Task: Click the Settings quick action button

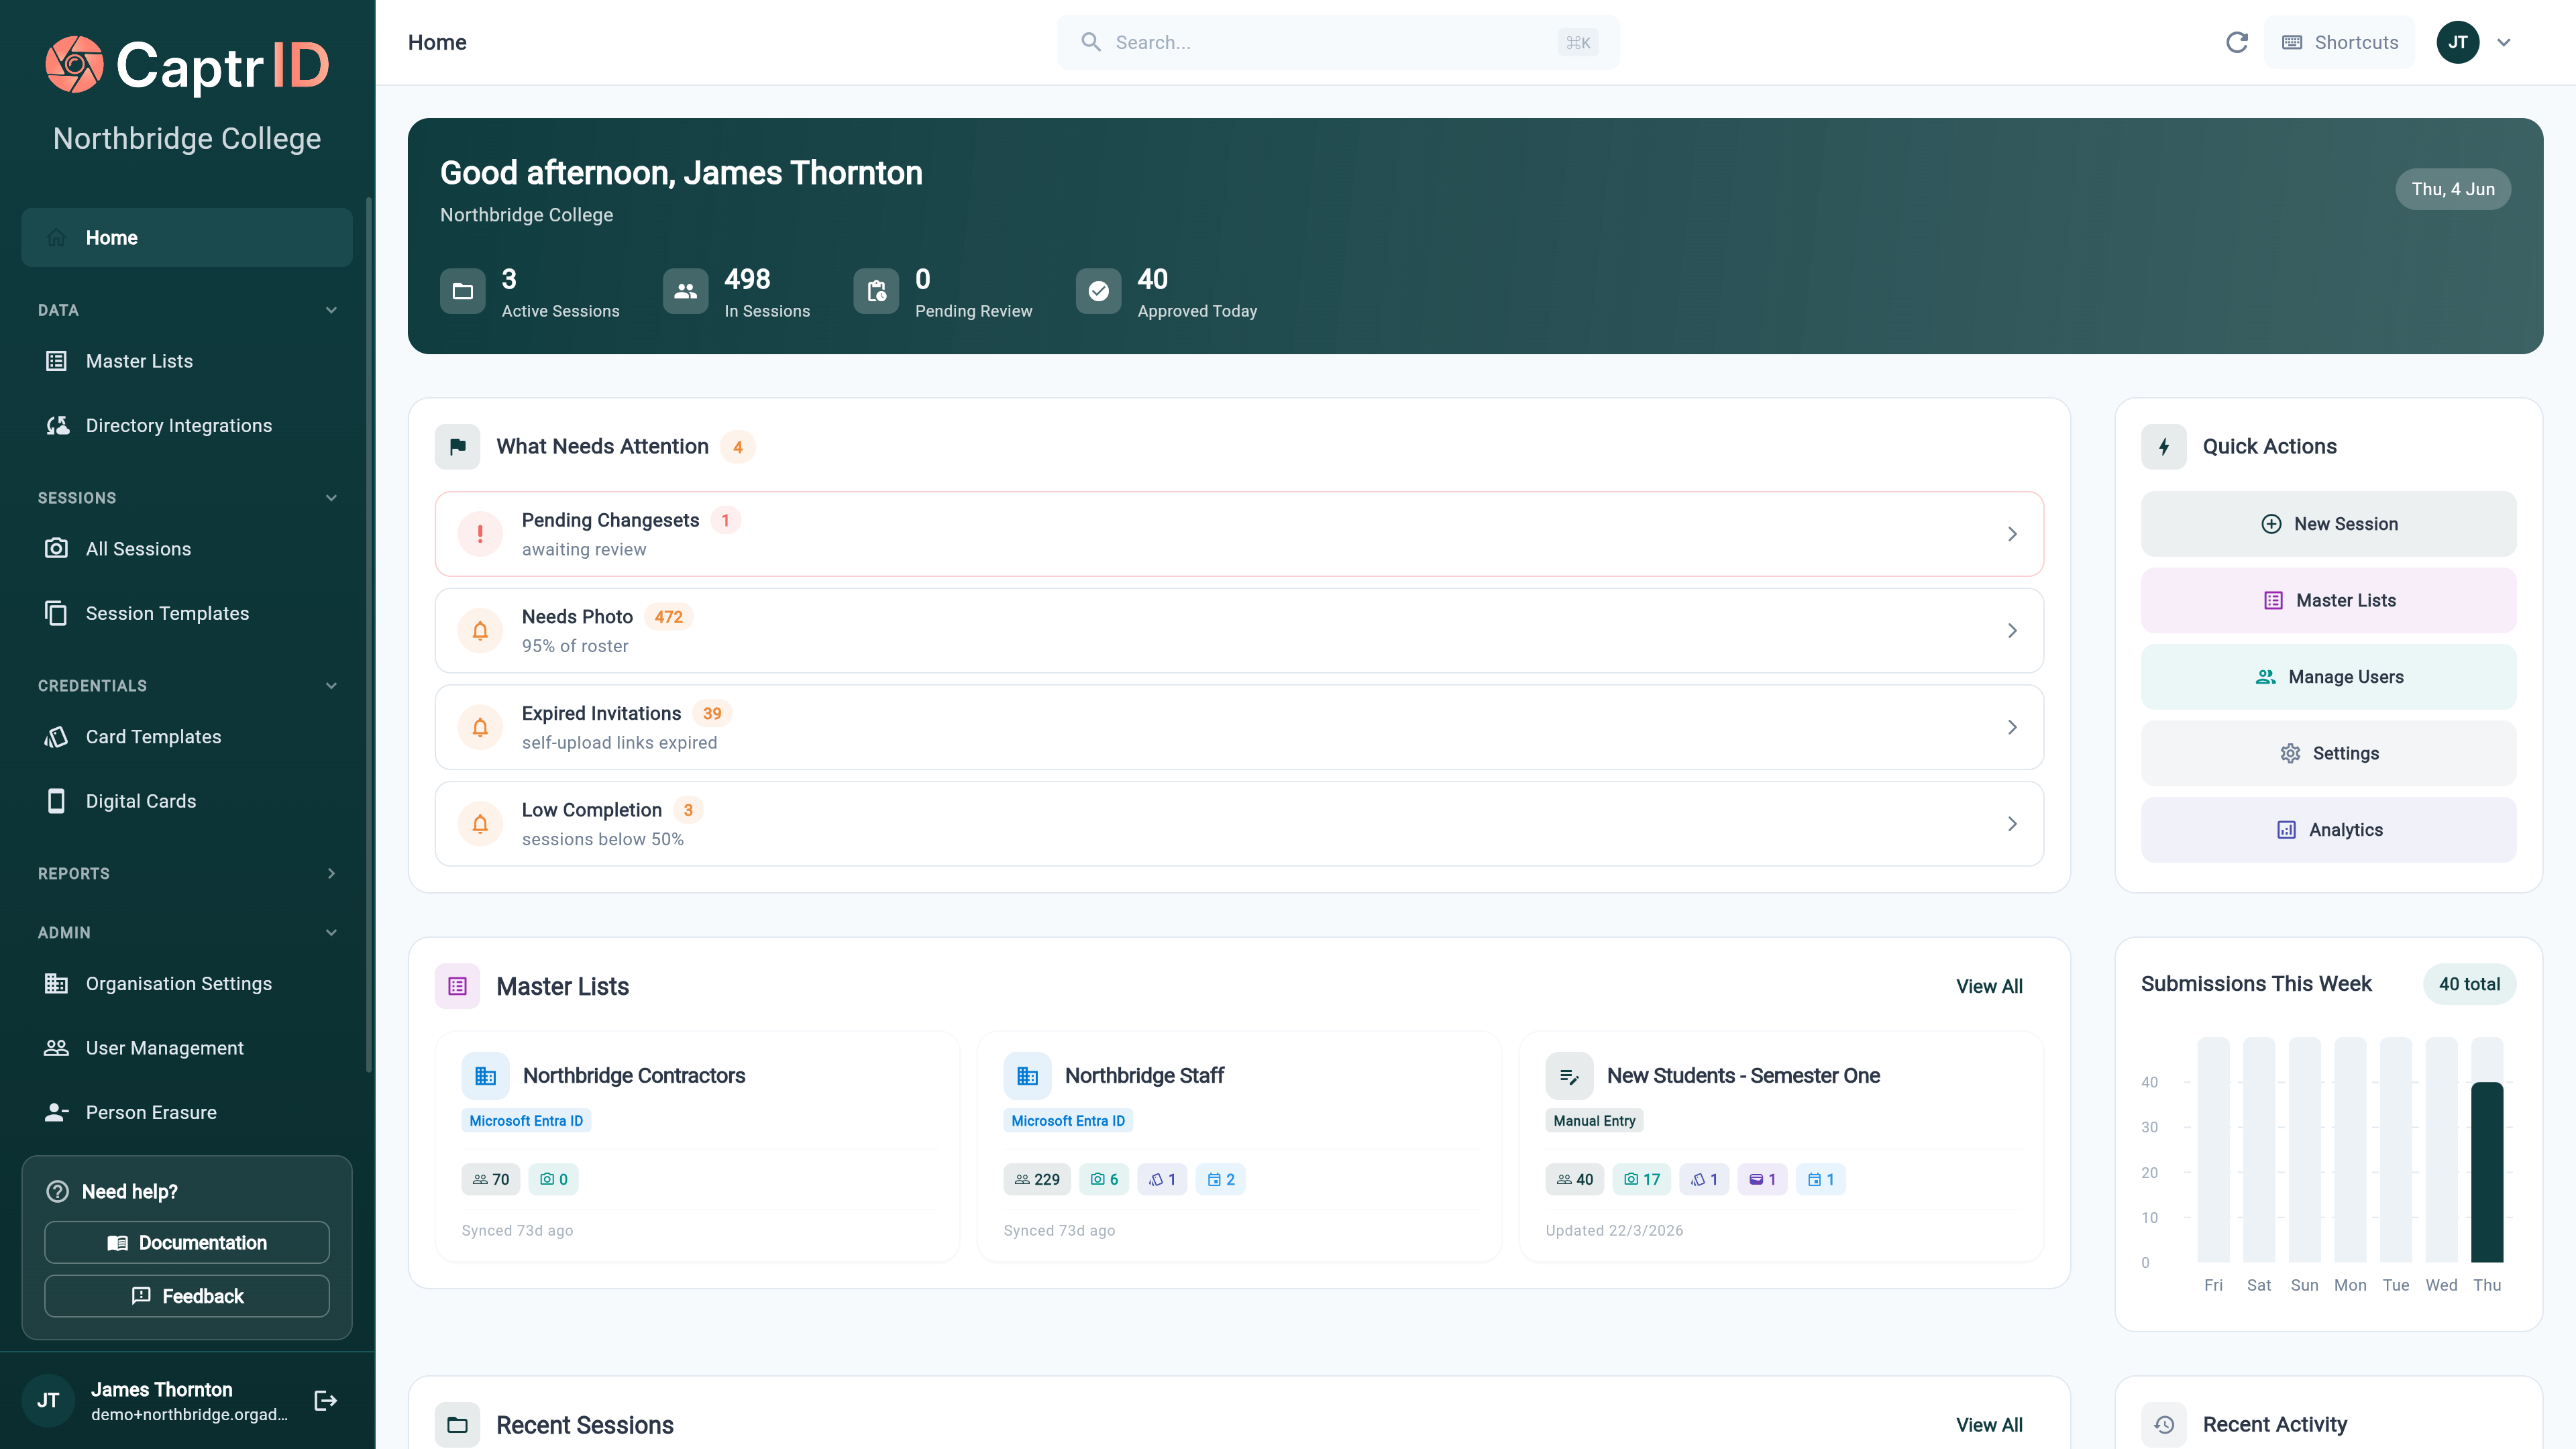Action: click(2328, 753)
